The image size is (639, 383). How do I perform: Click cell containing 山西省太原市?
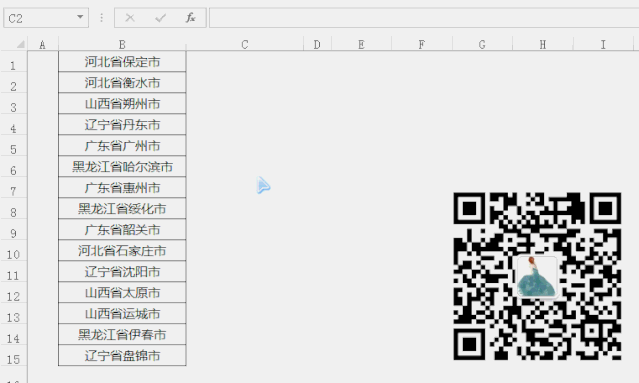pos(122,293)
